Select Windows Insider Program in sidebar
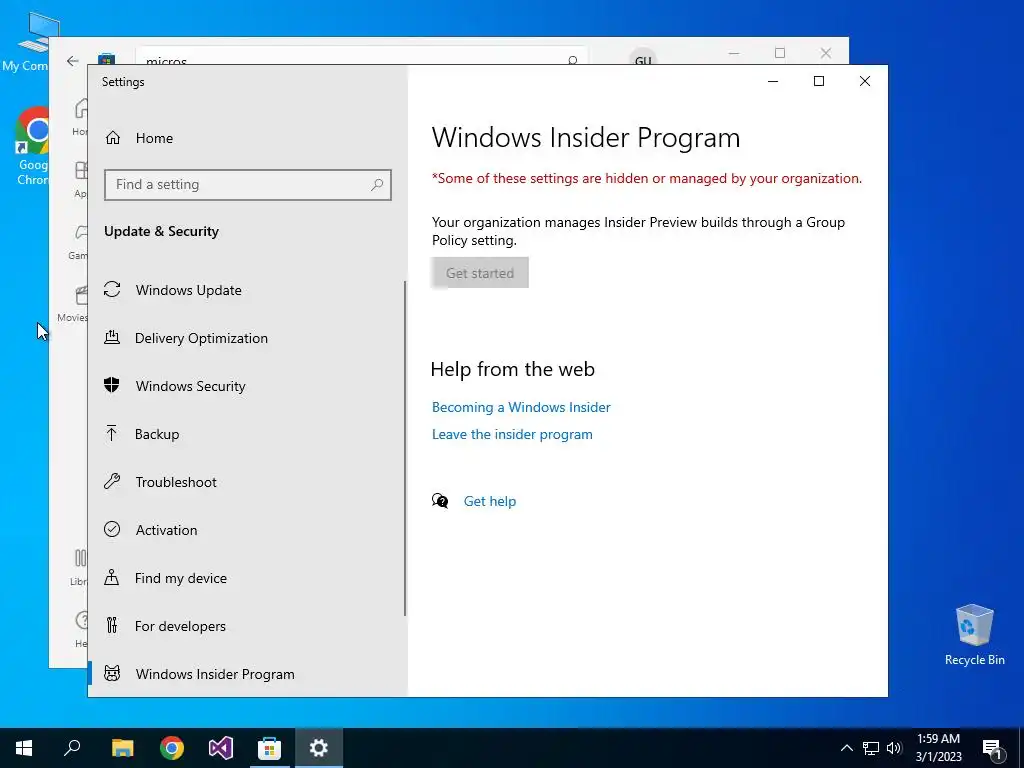 246,674
